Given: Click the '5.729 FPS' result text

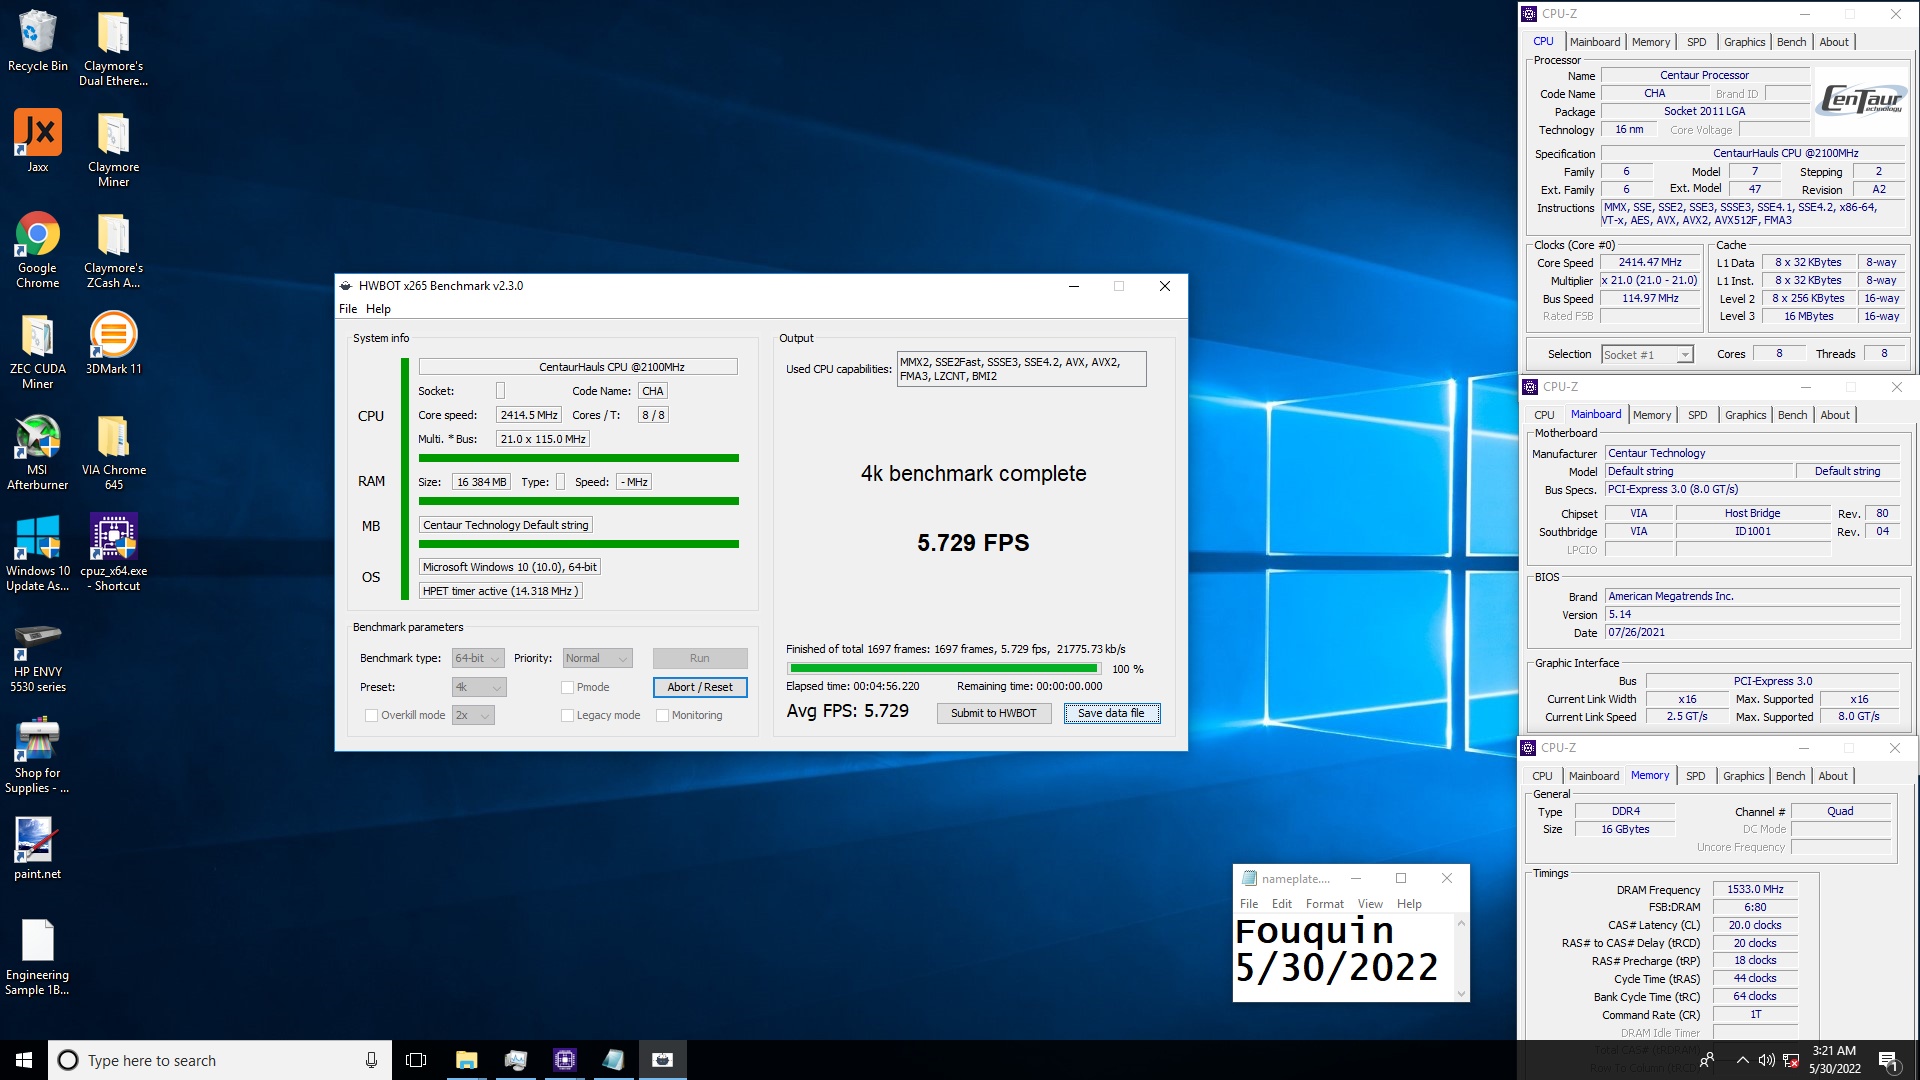Looking at the screenshot, I should pyautogui.click(x=973, y=543).
